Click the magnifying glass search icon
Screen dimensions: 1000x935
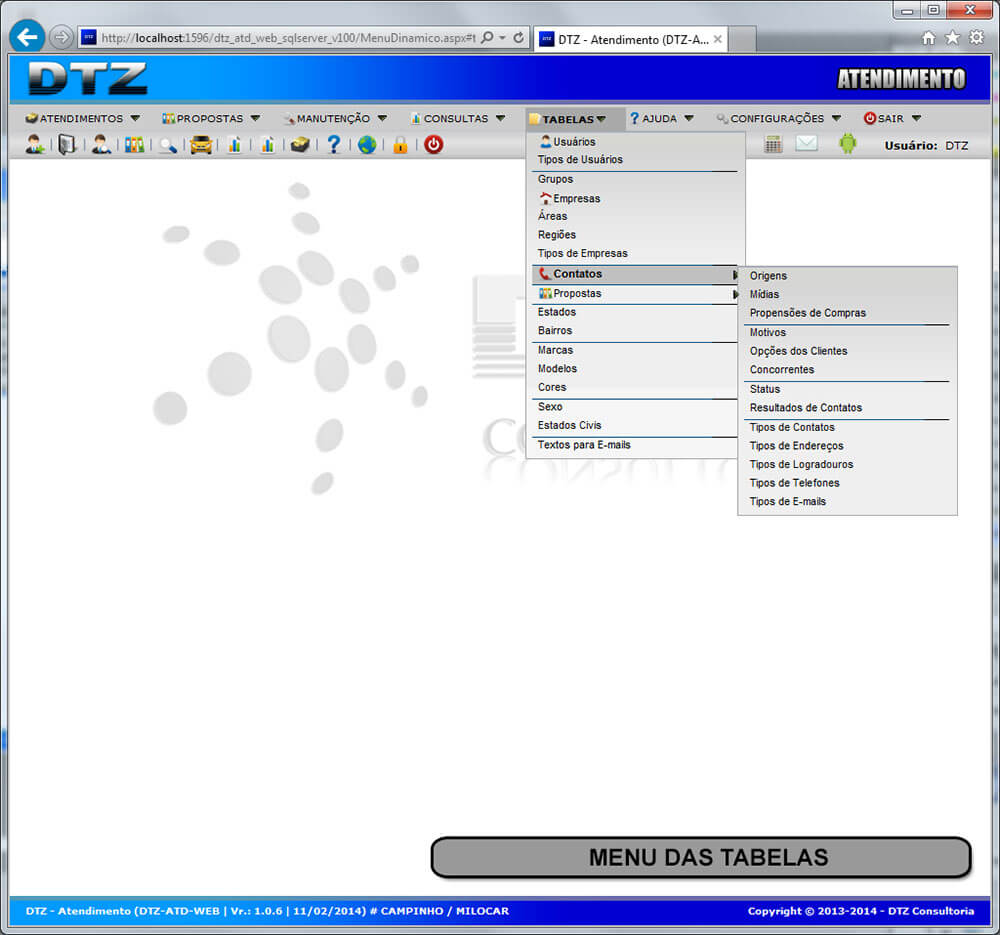[x=167, y=145]
